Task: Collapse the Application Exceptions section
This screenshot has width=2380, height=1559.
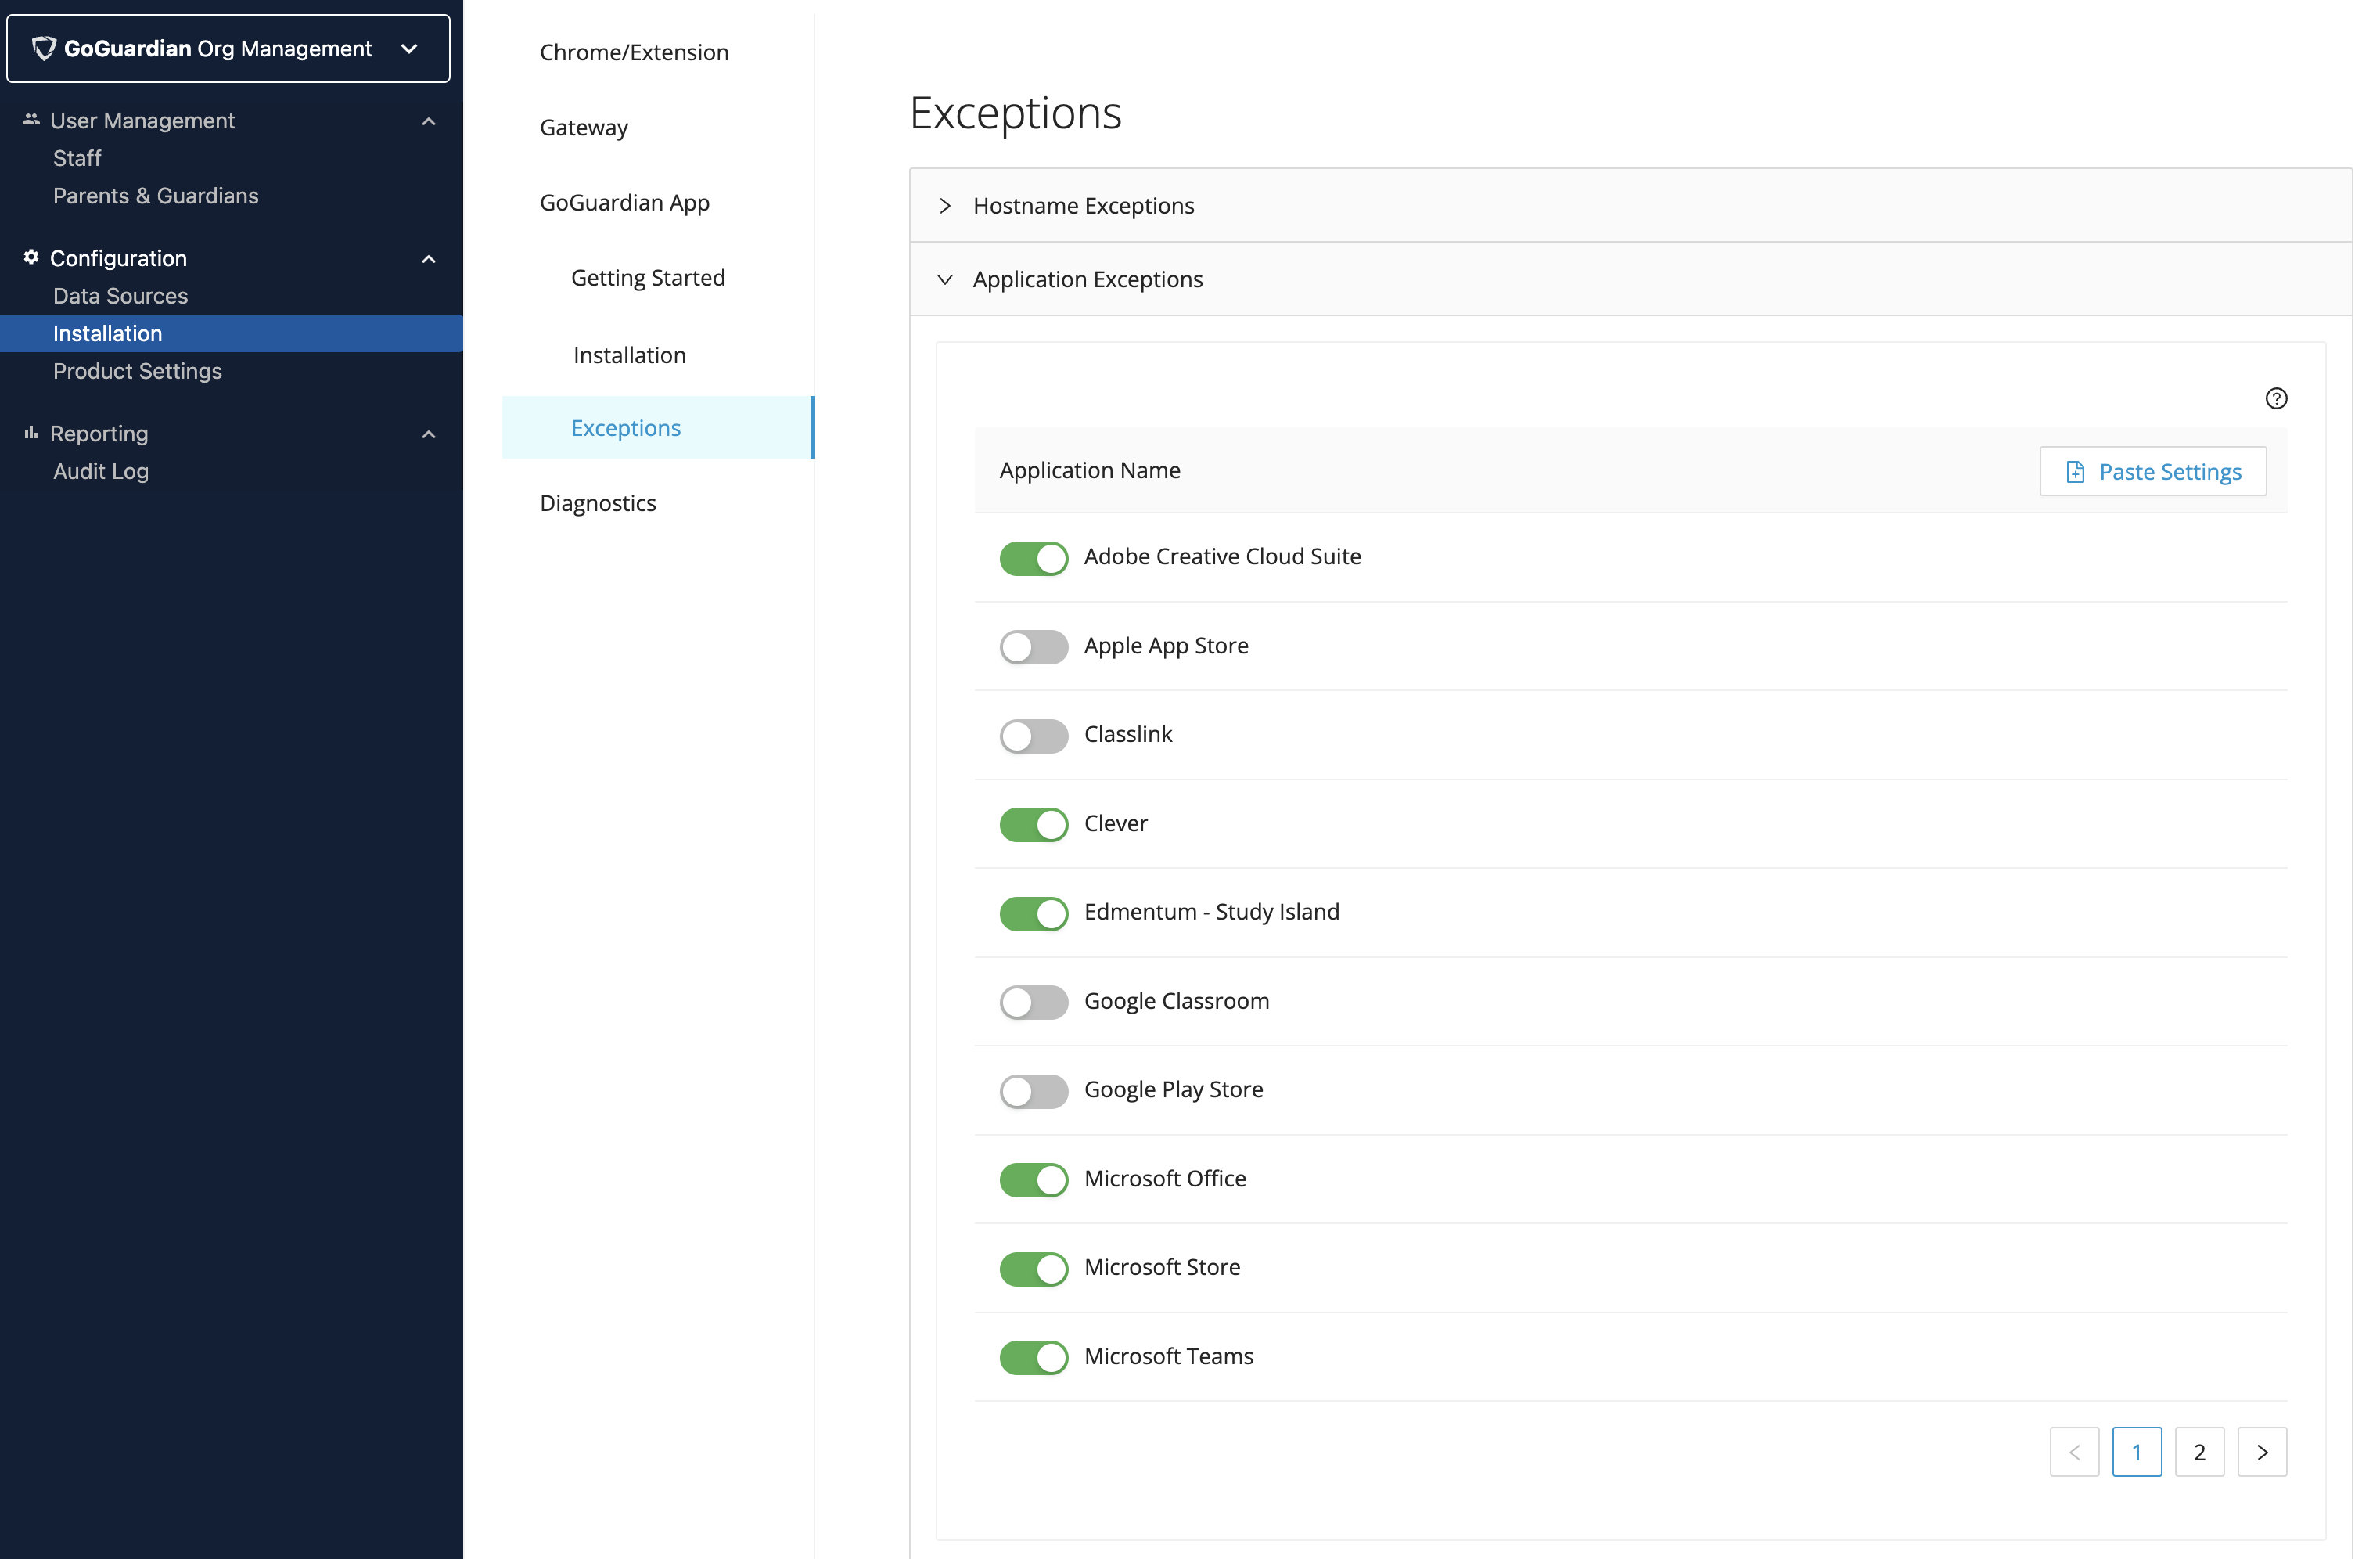Action: [945, 279]
